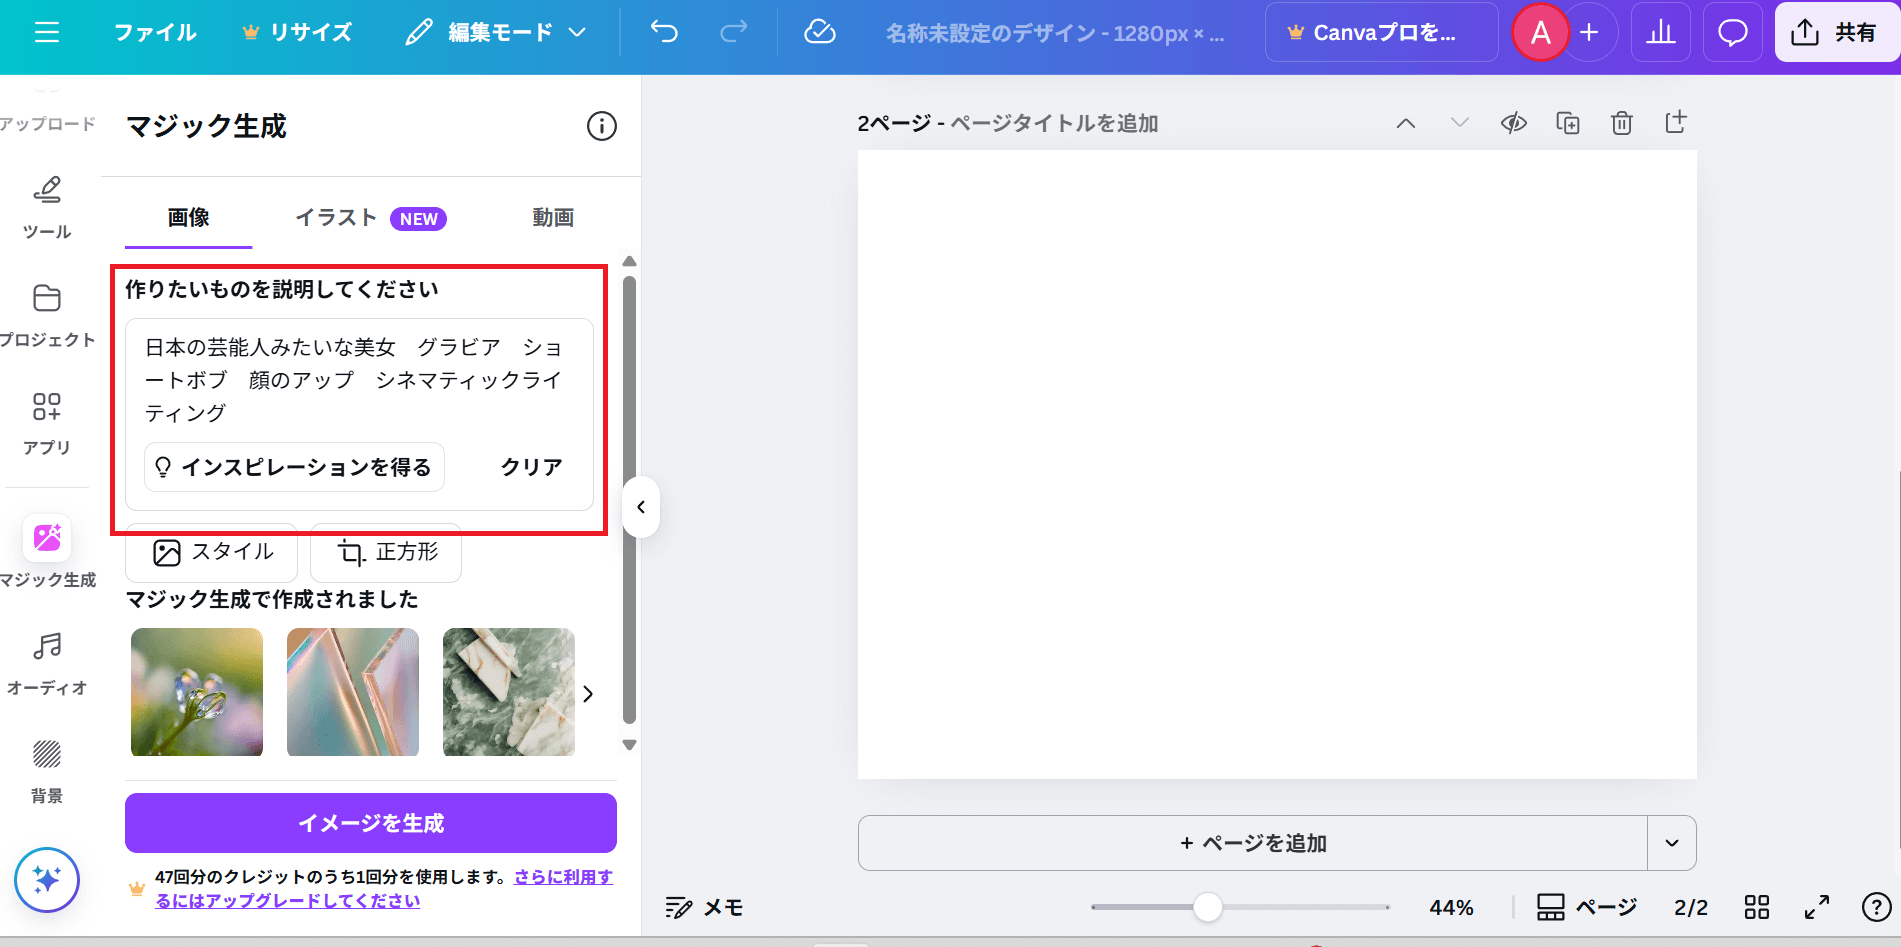The width and height of the screenshot is (1901, 947).
Task: Toggle page 2 visibility eye icon
Action: (x=1513, y=123)
